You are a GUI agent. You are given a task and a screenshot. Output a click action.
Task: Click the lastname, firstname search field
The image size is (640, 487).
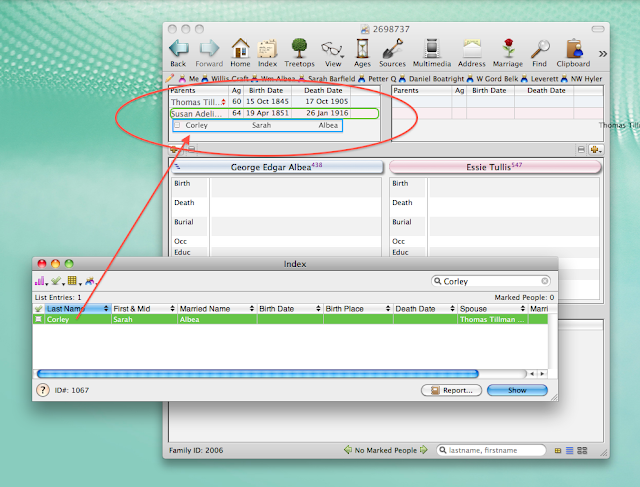click(490, 451)
